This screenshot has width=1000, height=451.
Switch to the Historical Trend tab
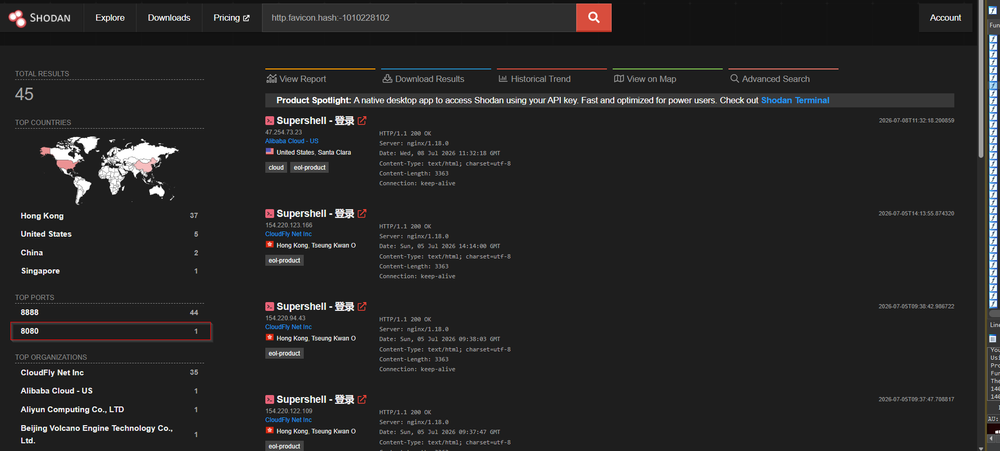(x=552, y=78)
